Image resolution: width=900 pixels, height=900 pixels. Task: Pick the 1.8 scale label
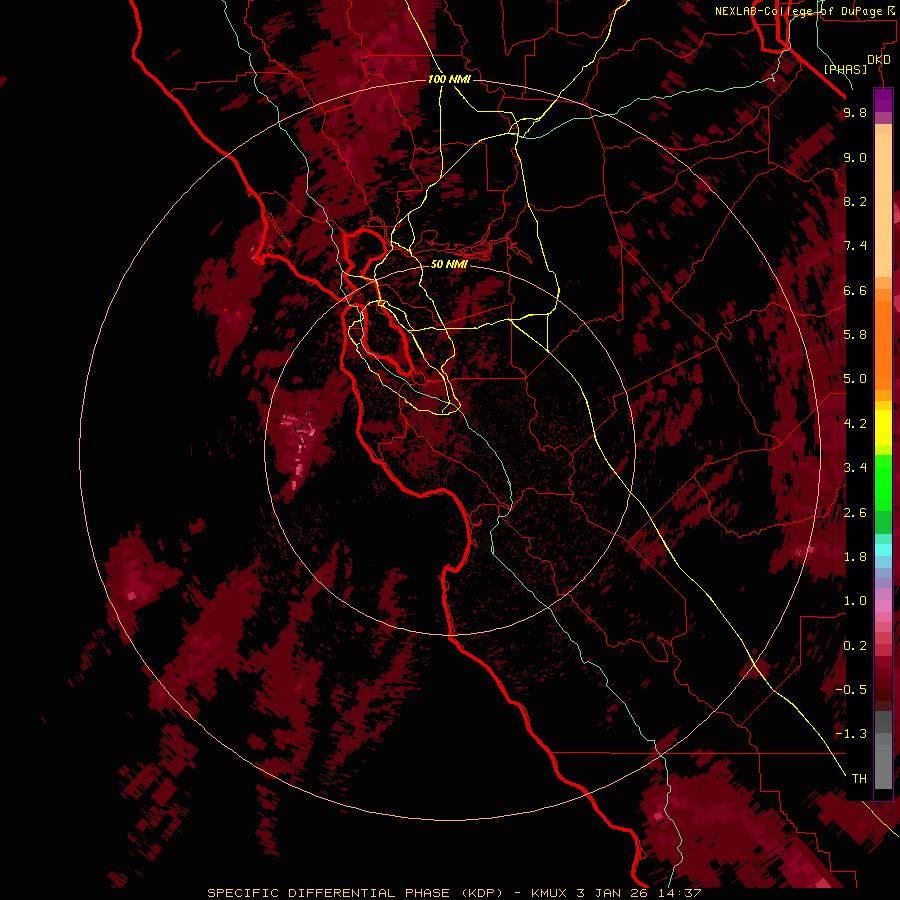pyautogui.click(x=855, y=557)
